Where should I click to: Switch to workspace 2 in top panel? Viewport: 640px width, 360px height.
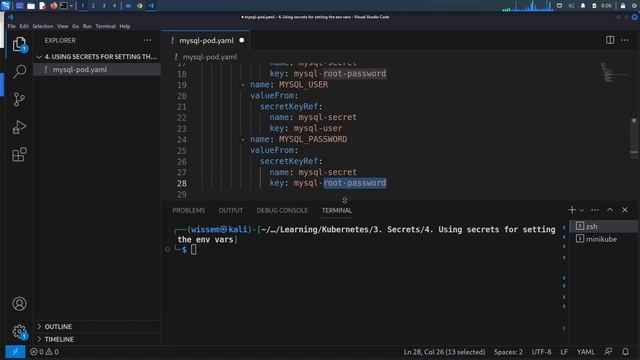click(x=93, y=6)
